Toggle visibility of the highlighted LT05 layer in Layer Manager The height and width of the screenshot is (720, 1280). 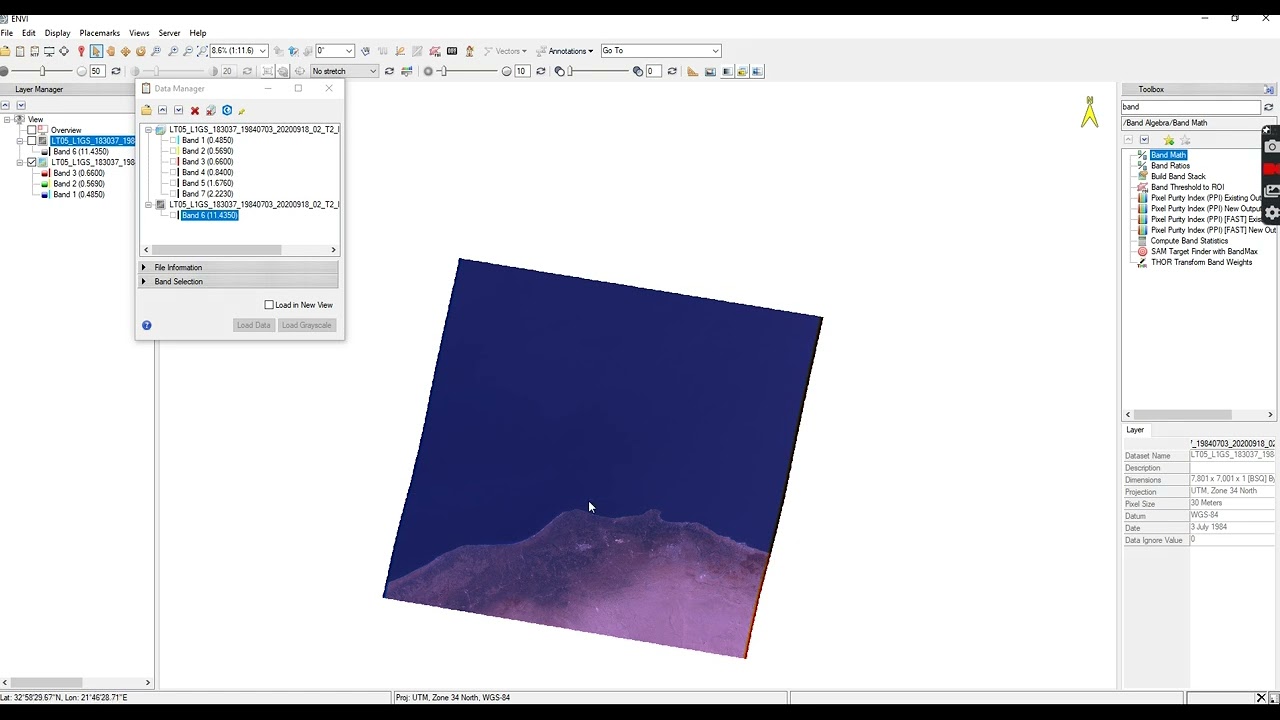pos(32,141)
